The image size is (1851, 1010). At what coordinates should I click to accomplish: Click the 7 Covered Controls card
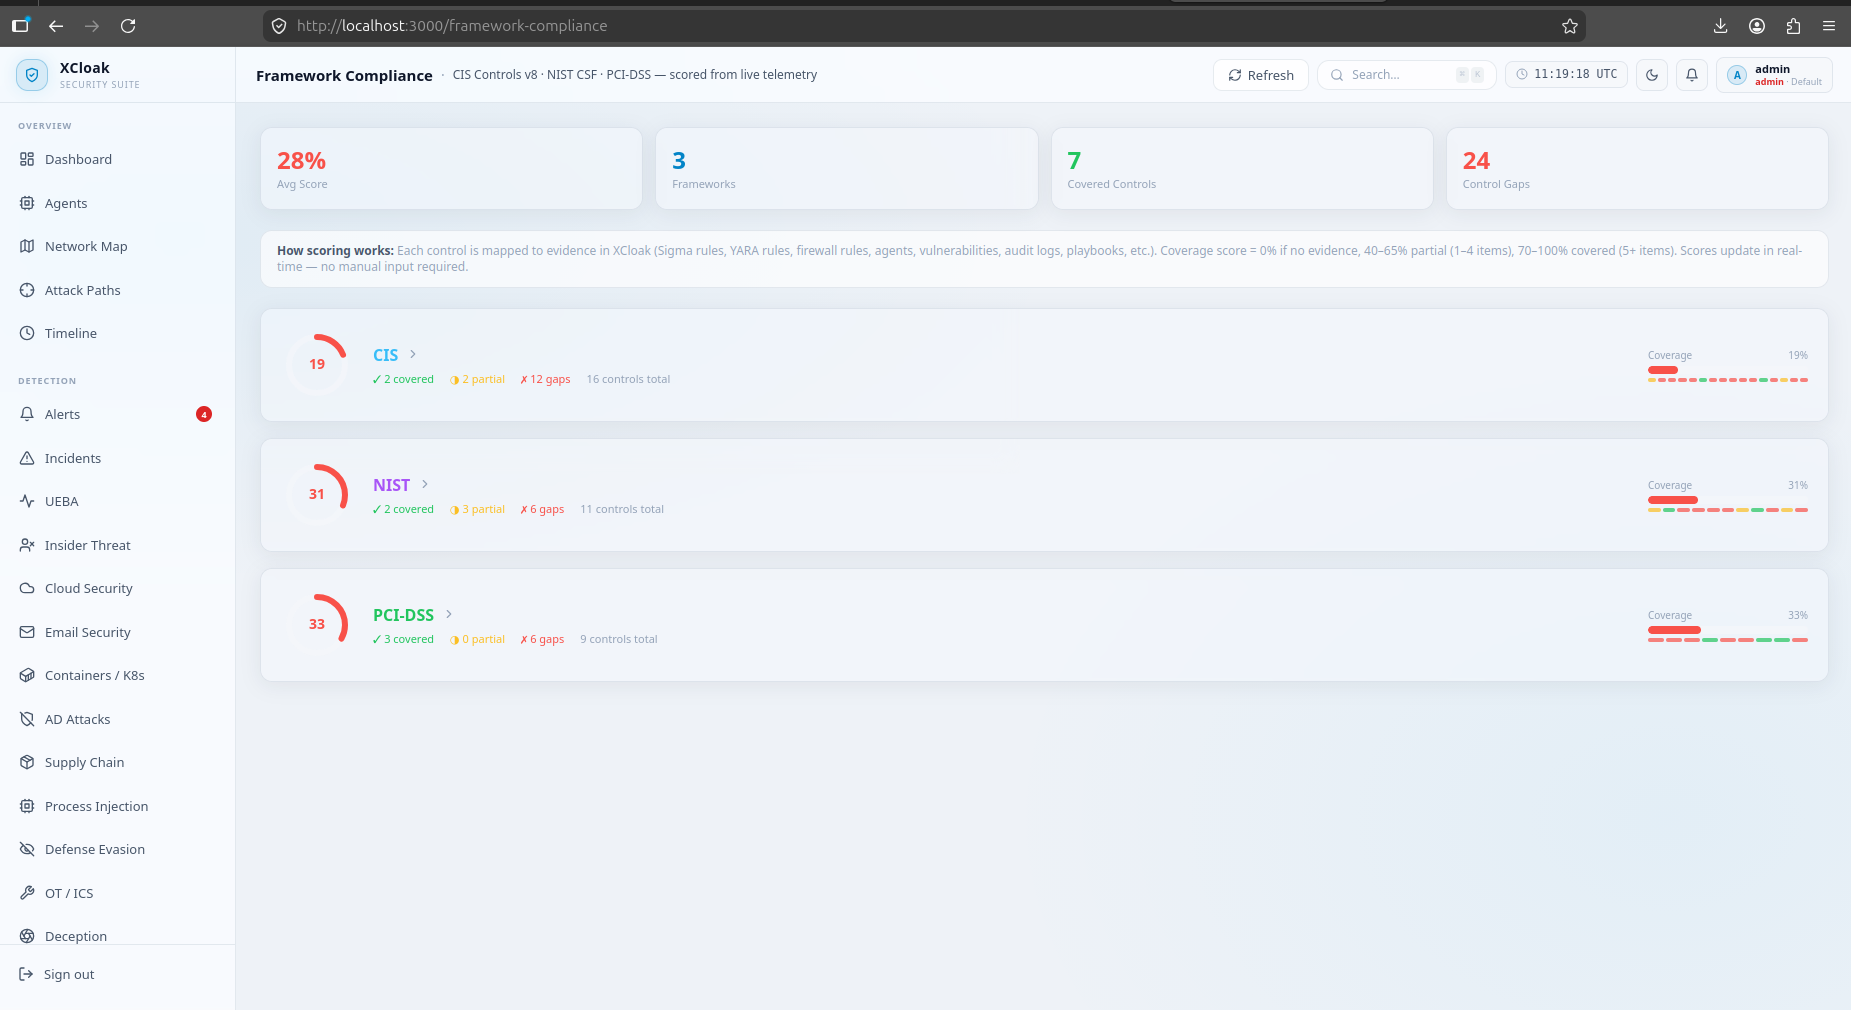pos(1242,168)
